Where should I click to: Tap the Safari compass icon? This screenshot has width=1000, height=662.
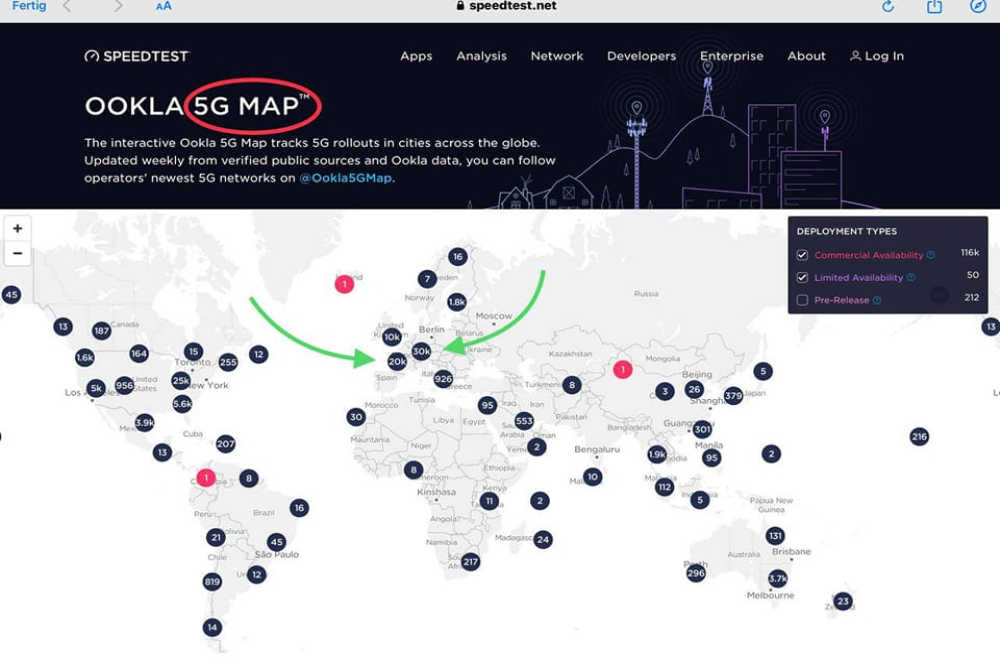(x=978, y=7)
